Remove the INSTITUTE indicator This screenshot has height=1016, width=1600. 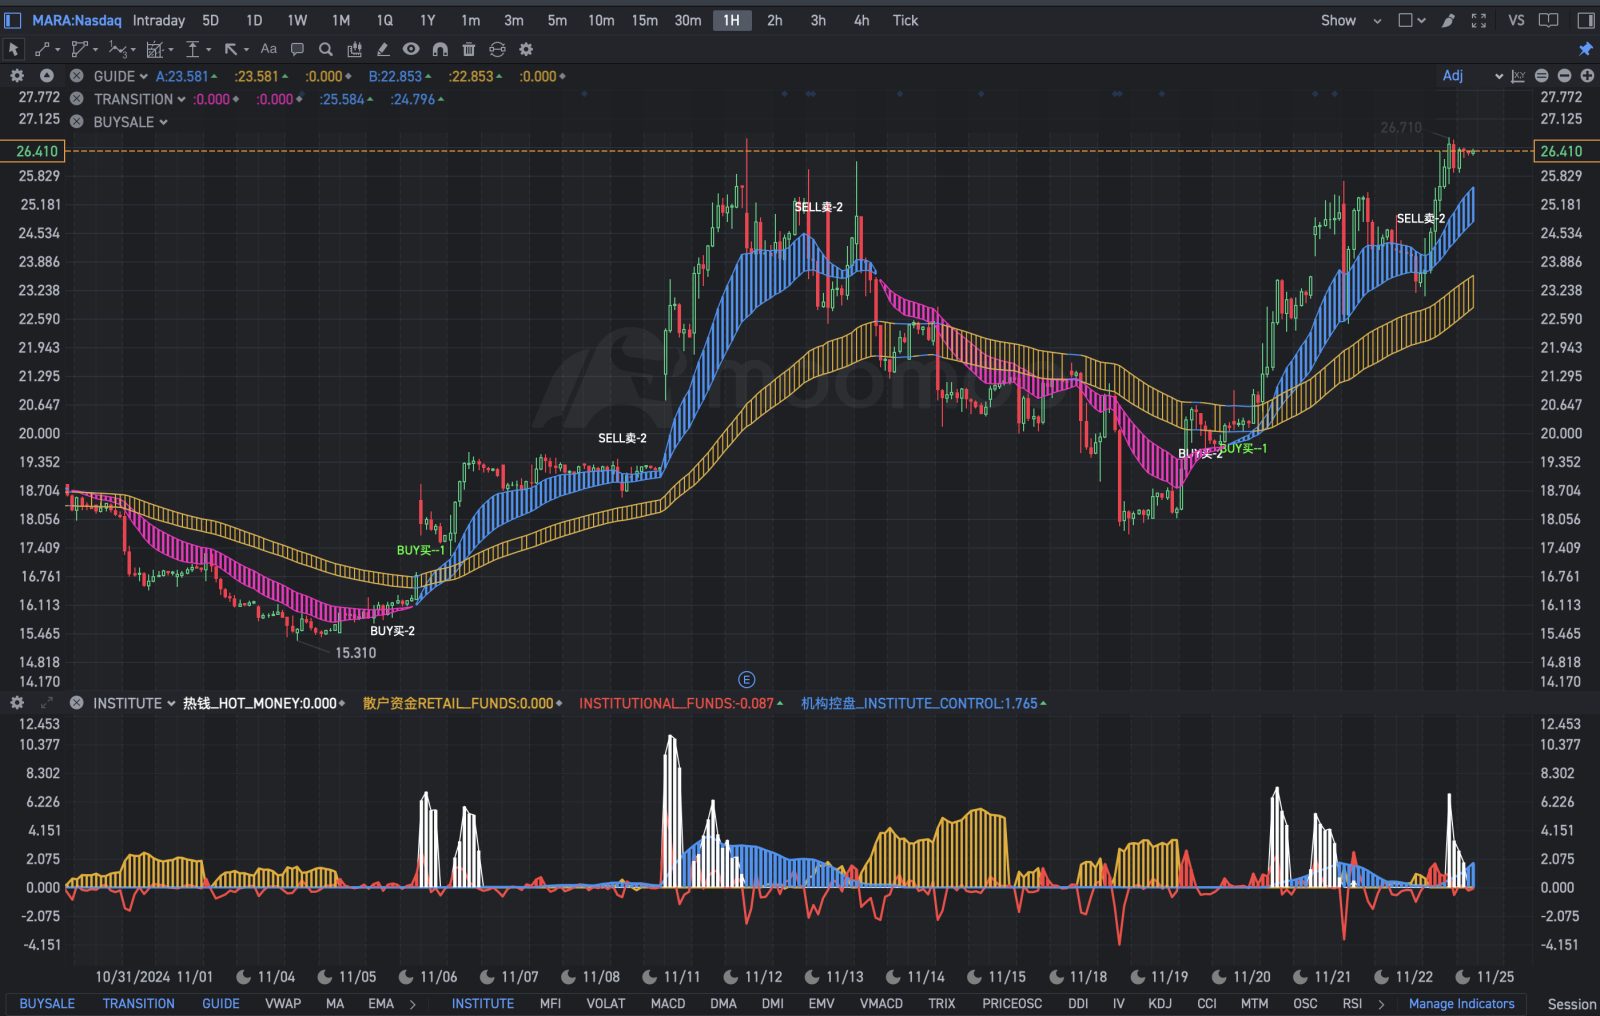point(76,703)
